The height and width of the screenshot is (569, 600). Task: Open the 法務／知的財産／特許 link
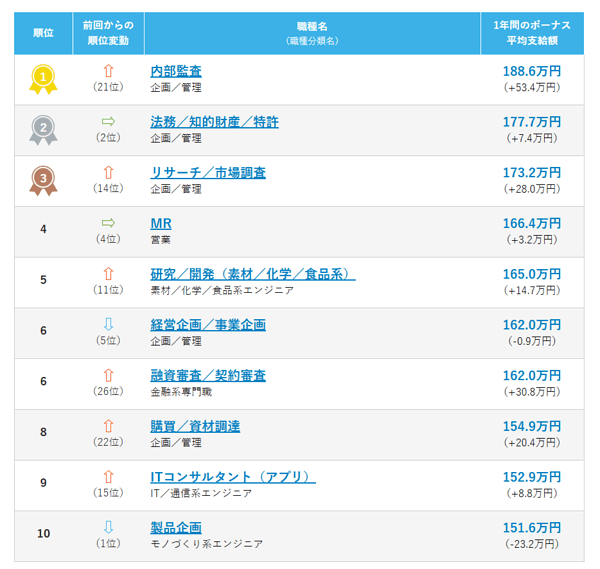pos(214,122)
